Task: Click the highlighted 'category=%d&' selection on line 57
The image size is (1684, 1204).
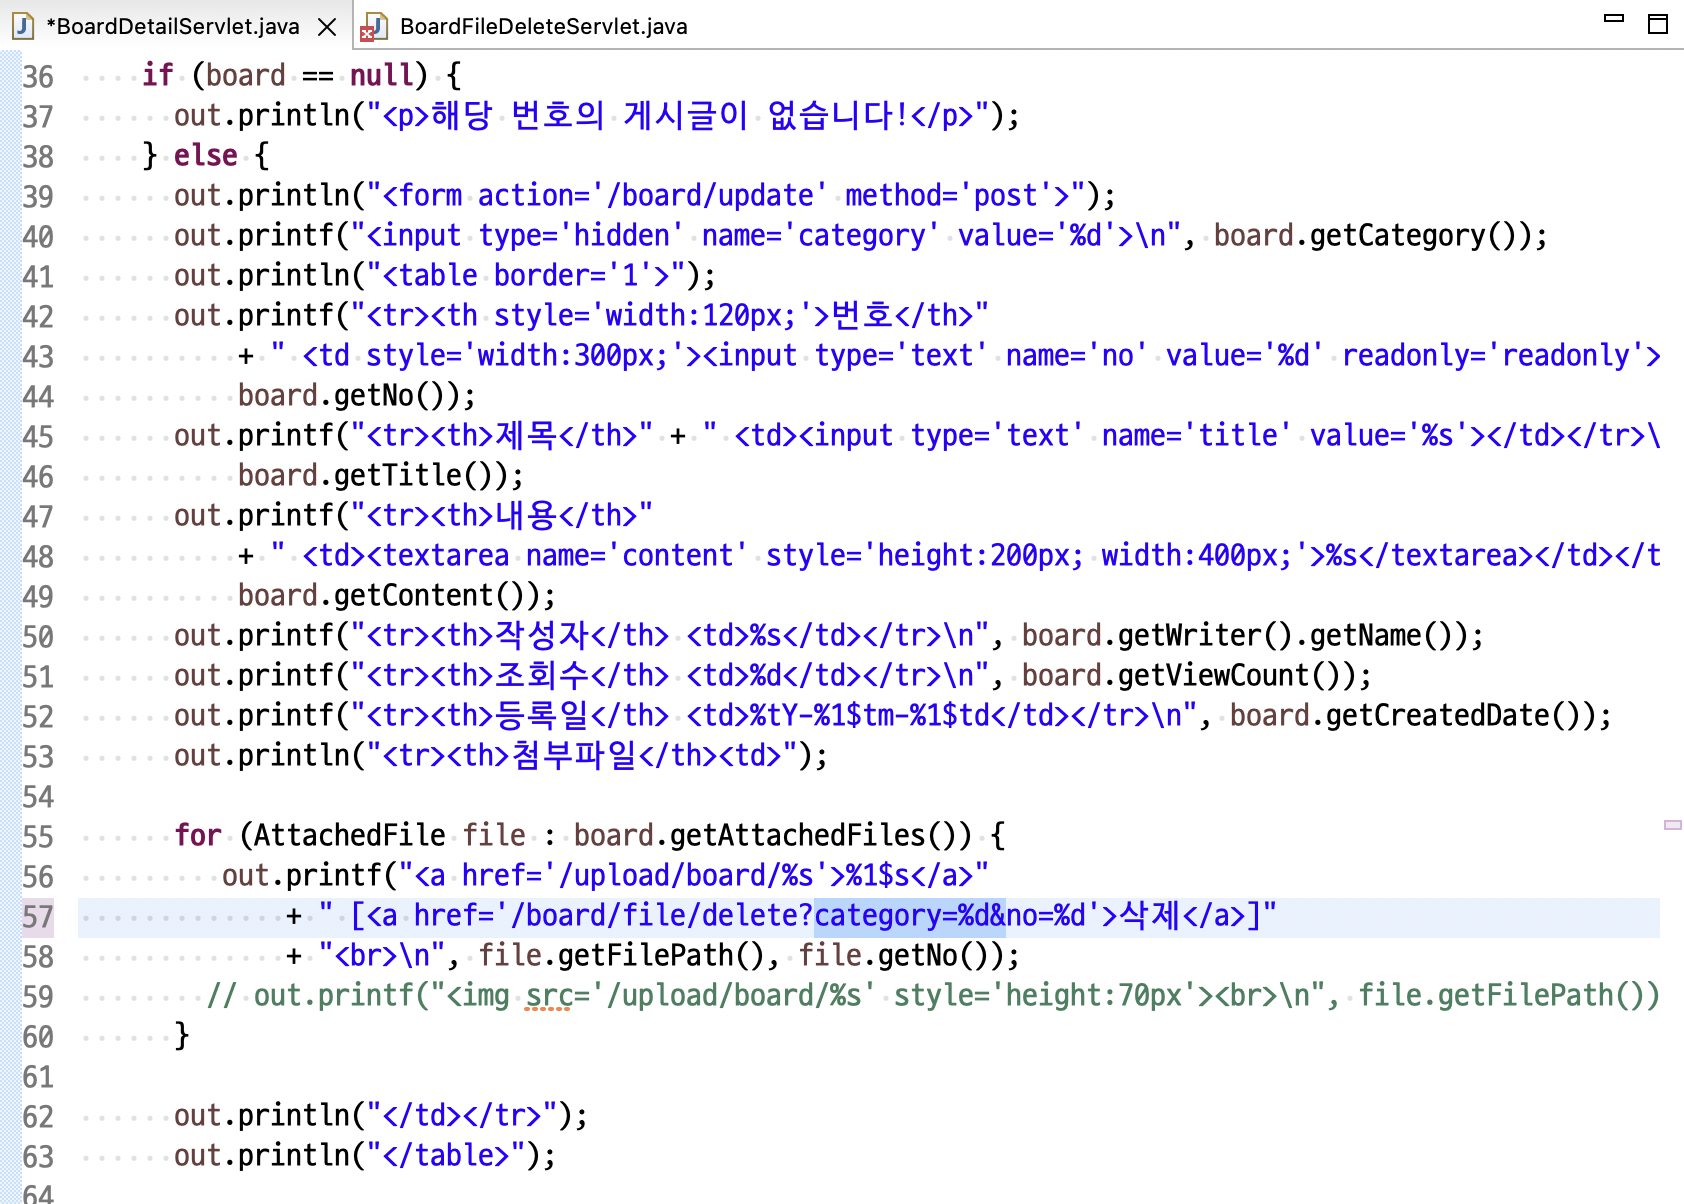Action: point(910,915)
